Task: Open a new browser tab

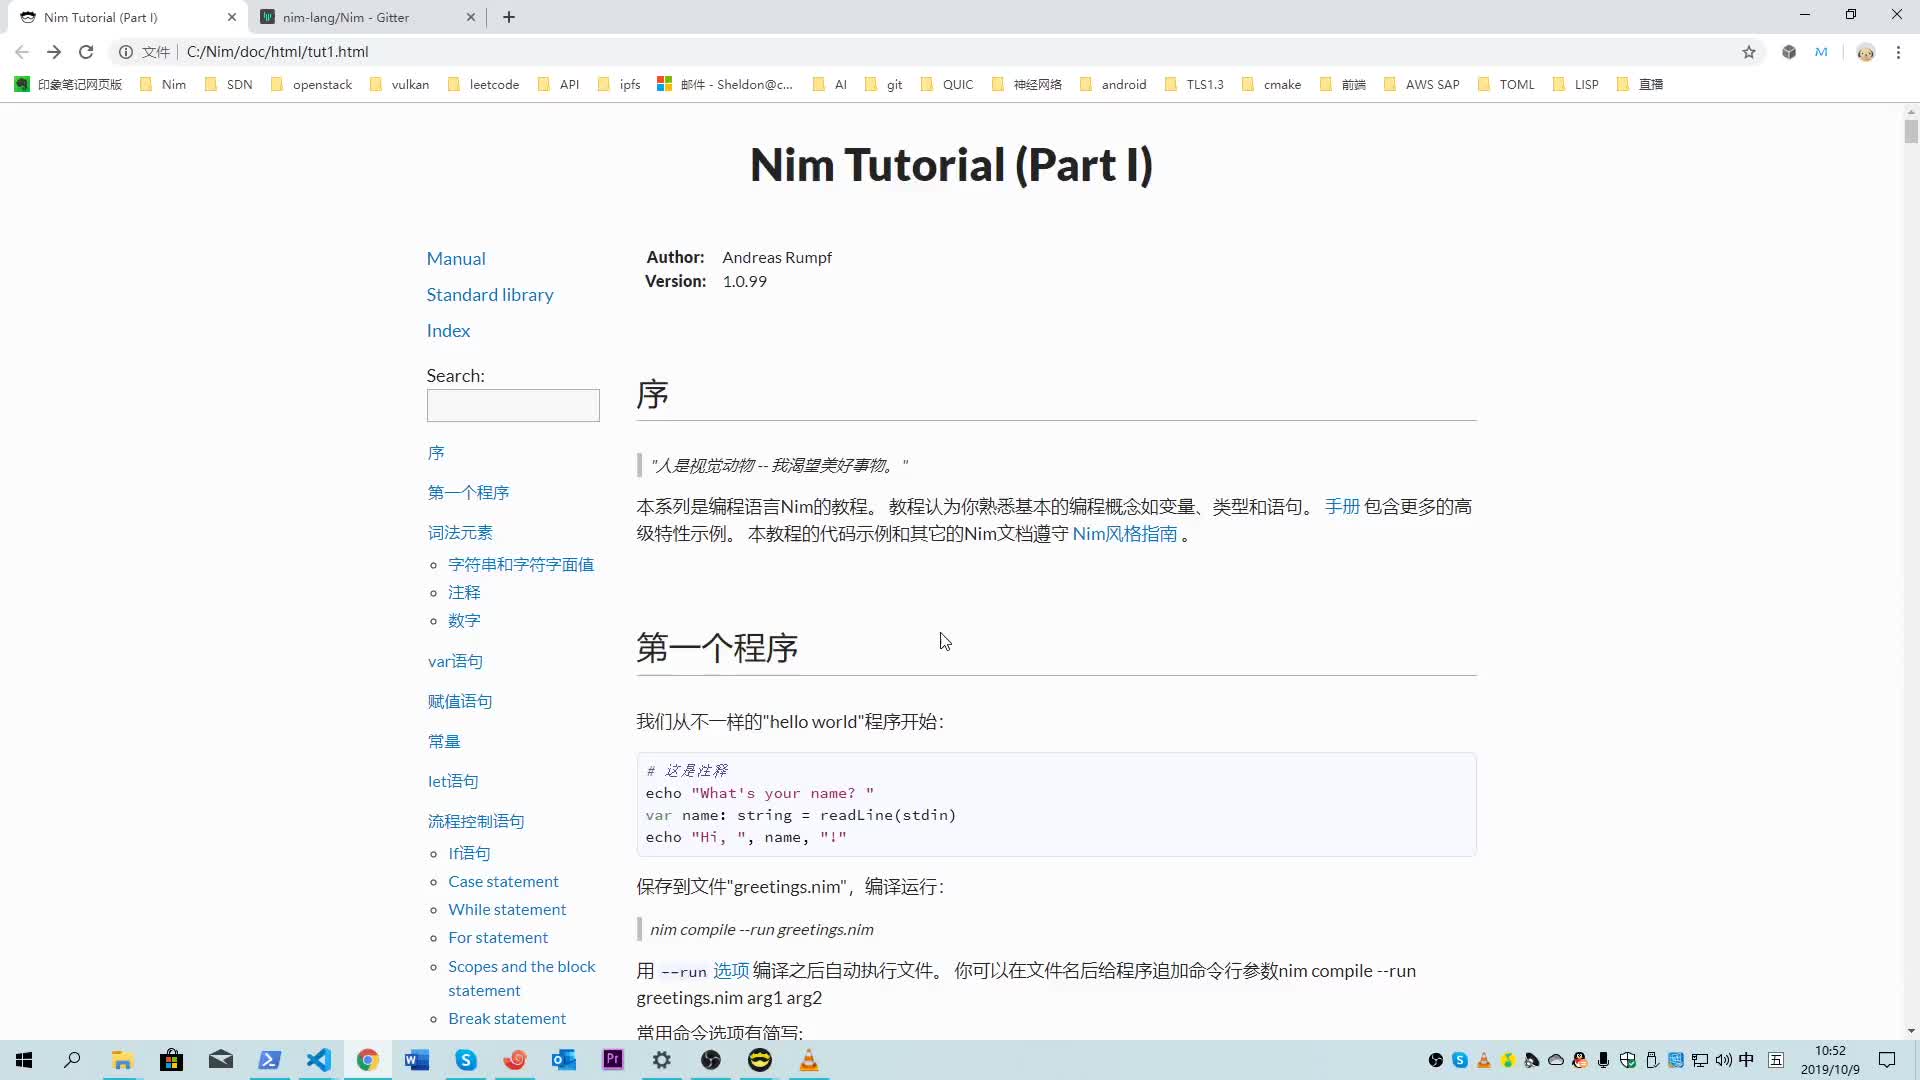Action: [509, 17]
